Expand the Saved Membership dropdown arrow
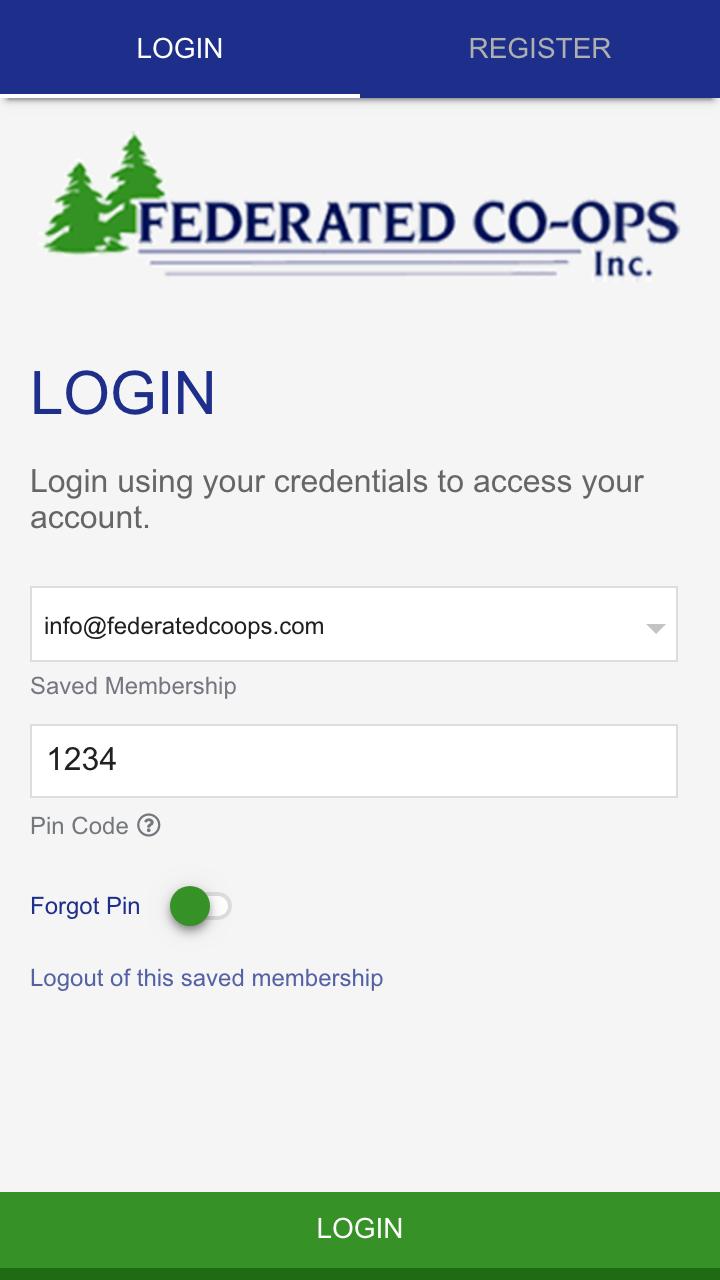Viewport: 720px width, 1280px height. [655, 628]
